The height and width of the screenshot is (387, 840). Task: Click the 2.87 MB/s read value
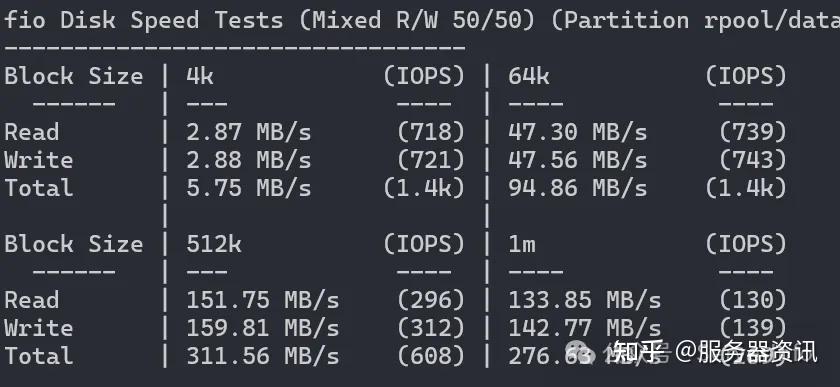249,132
